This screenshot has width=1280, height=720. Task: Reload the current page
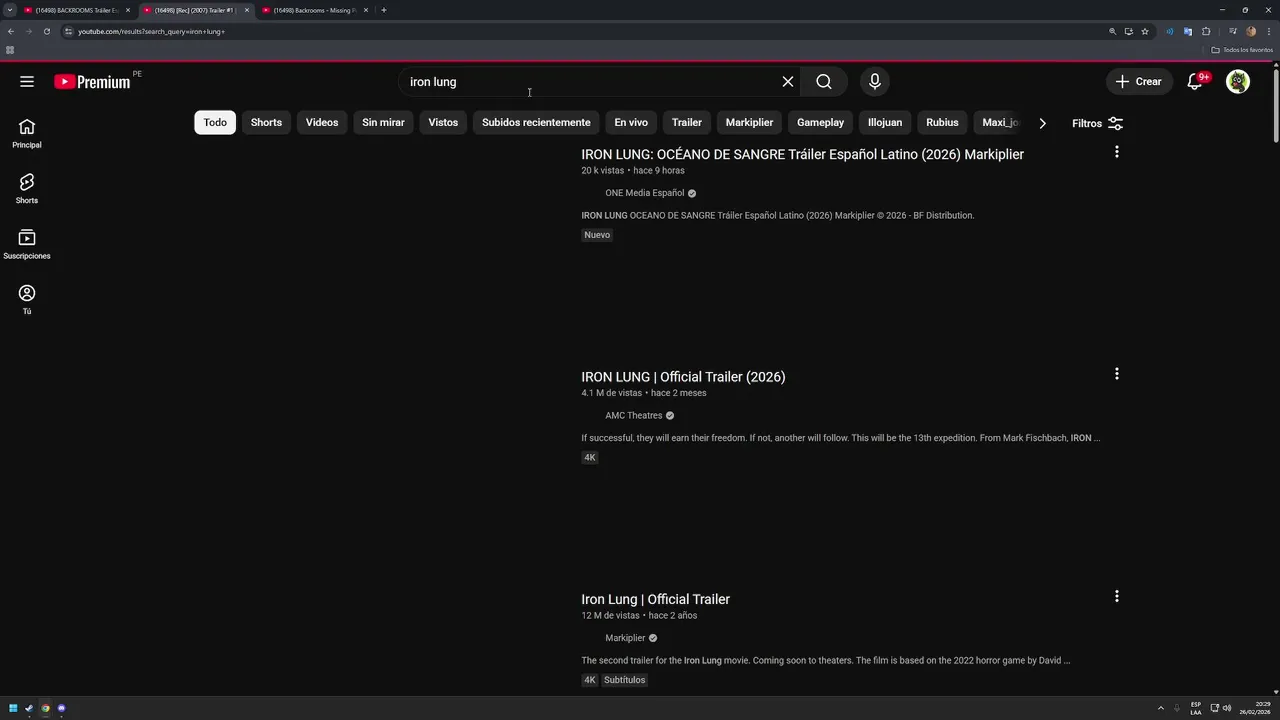point(46,31)
